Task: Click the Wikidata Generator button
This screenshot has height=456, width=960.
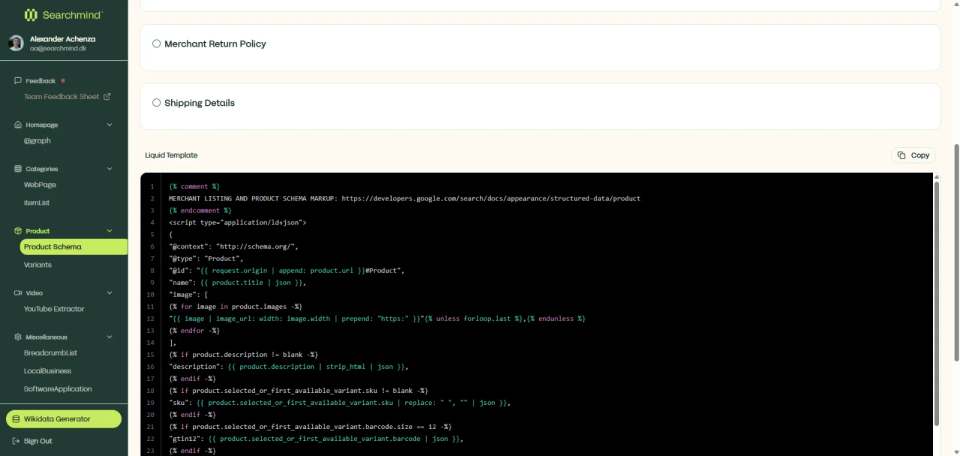Action: tap(64, 419)
